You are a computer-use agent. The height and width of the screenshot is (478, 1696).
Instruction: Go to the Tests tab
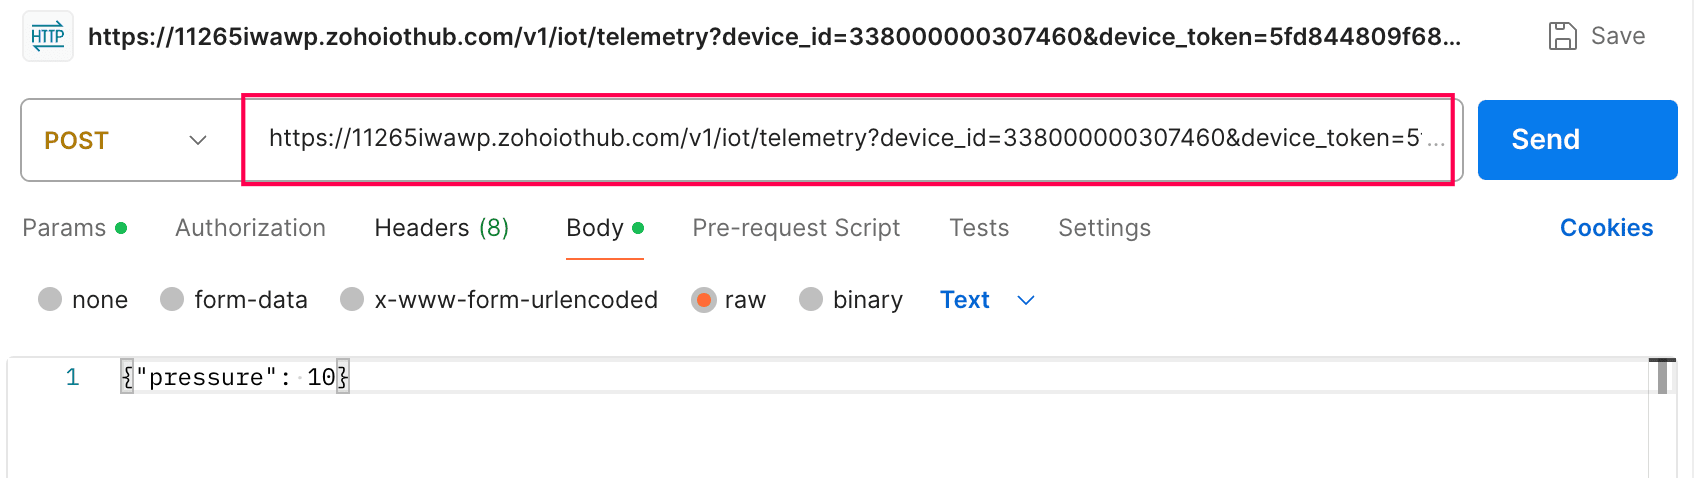979,228
